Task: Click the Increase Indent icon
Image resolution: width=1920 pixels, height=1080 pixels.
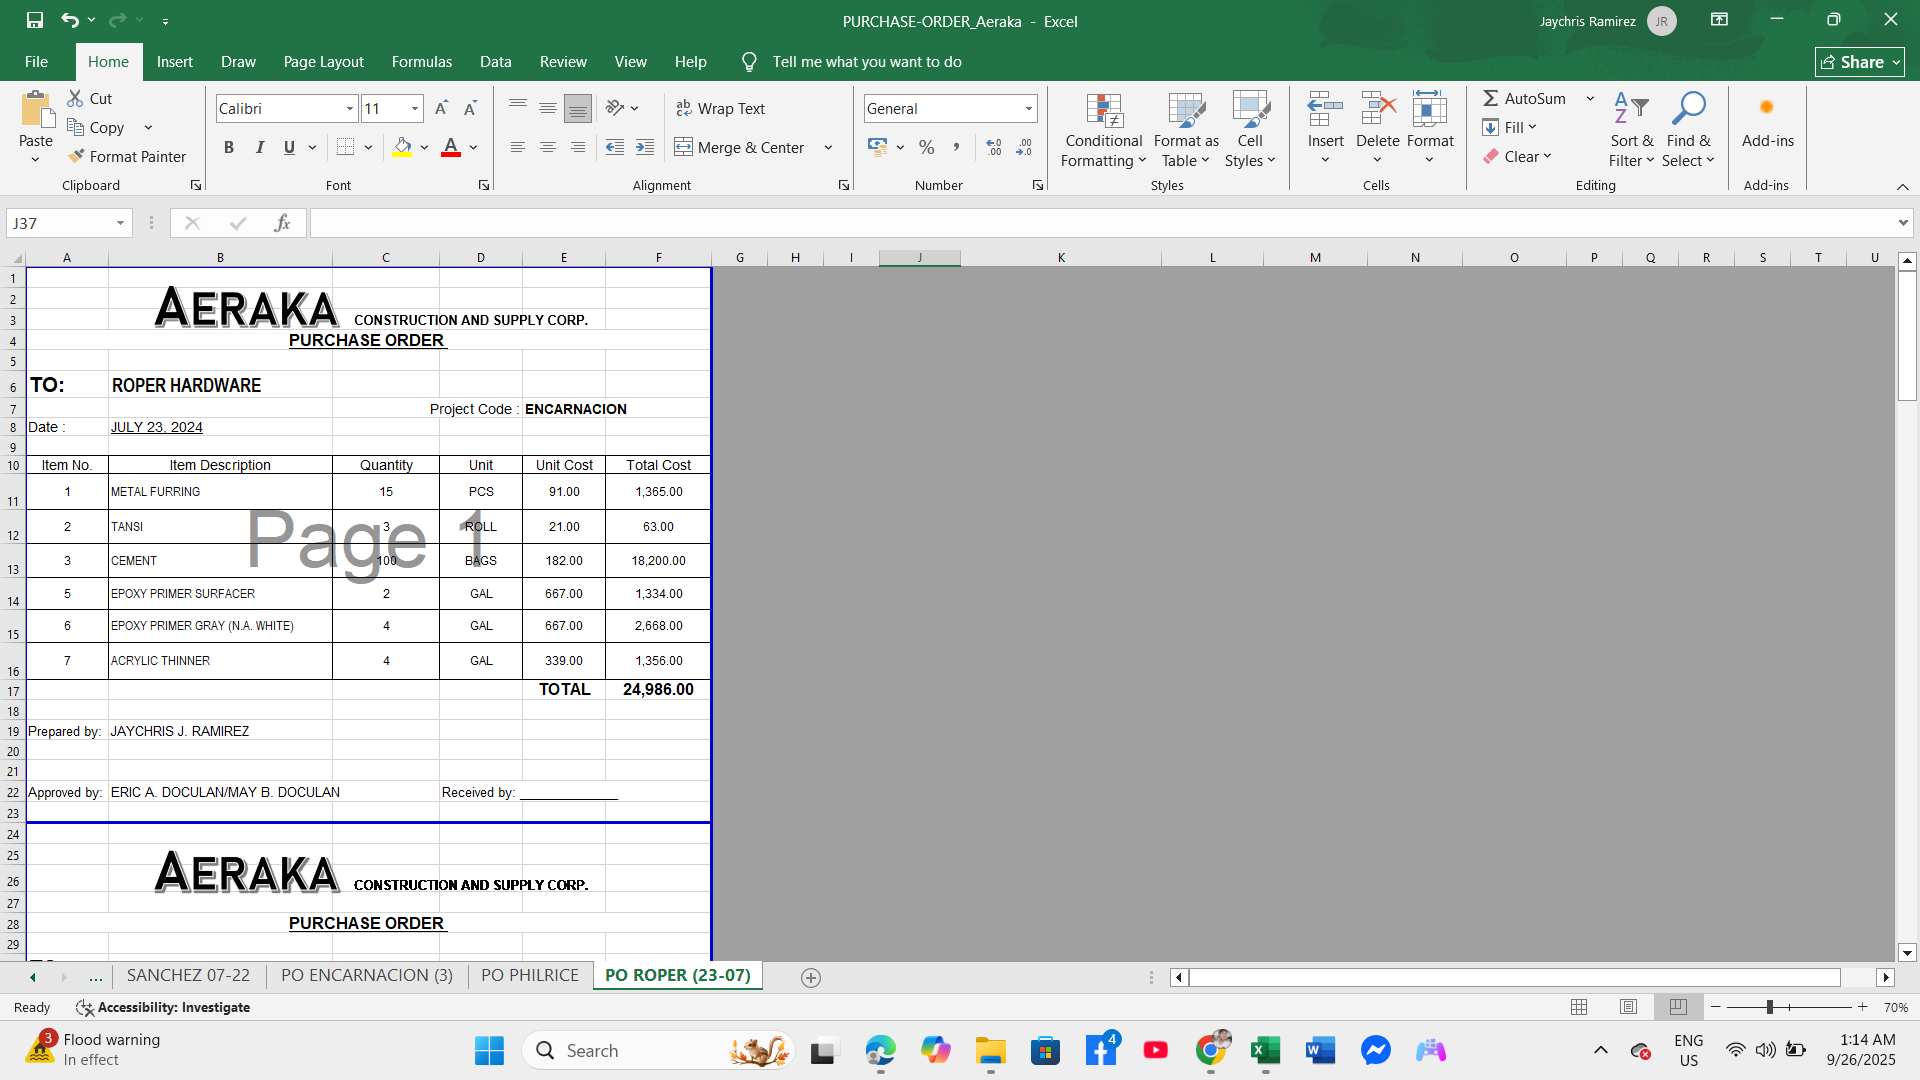Action: 645,147
